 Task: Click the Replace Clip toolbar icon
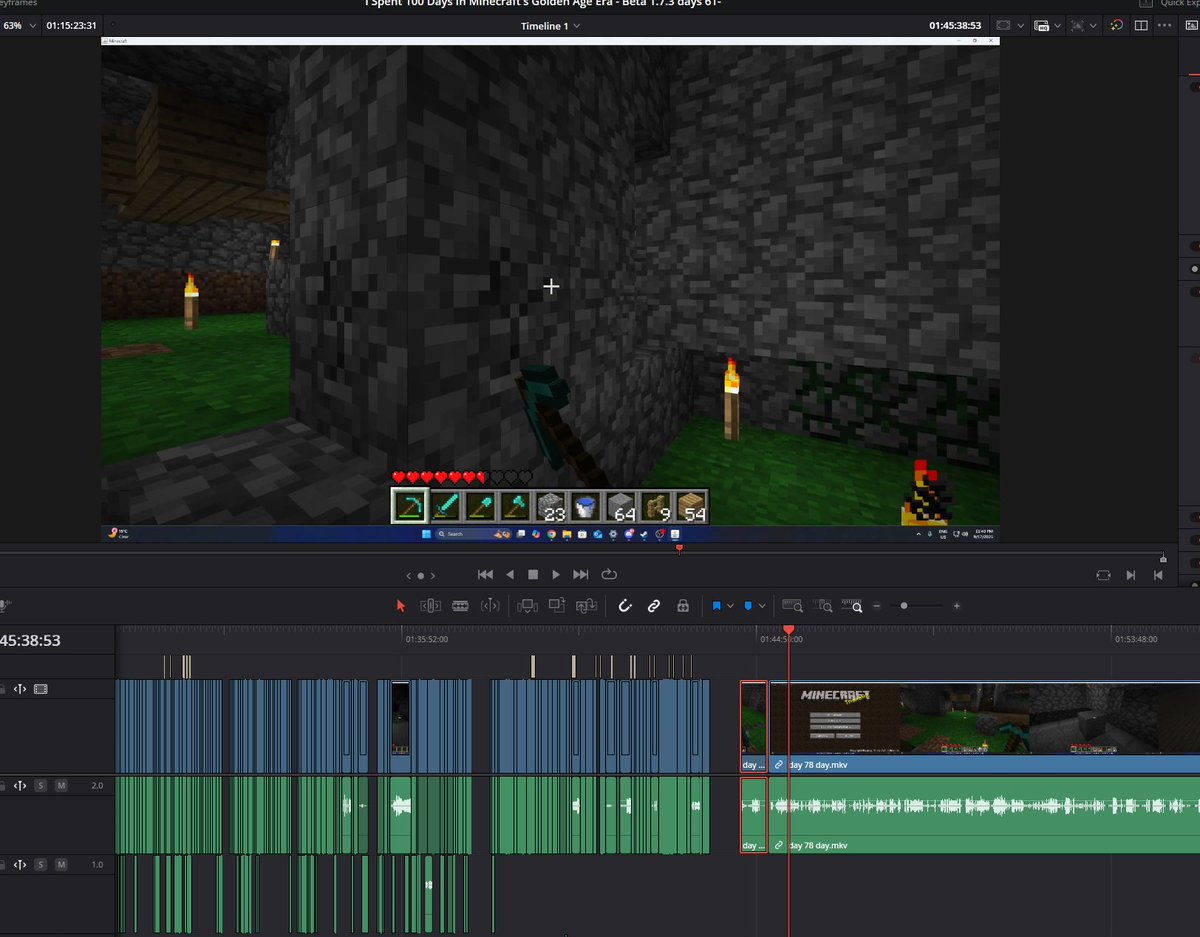[x=588, y=605]
